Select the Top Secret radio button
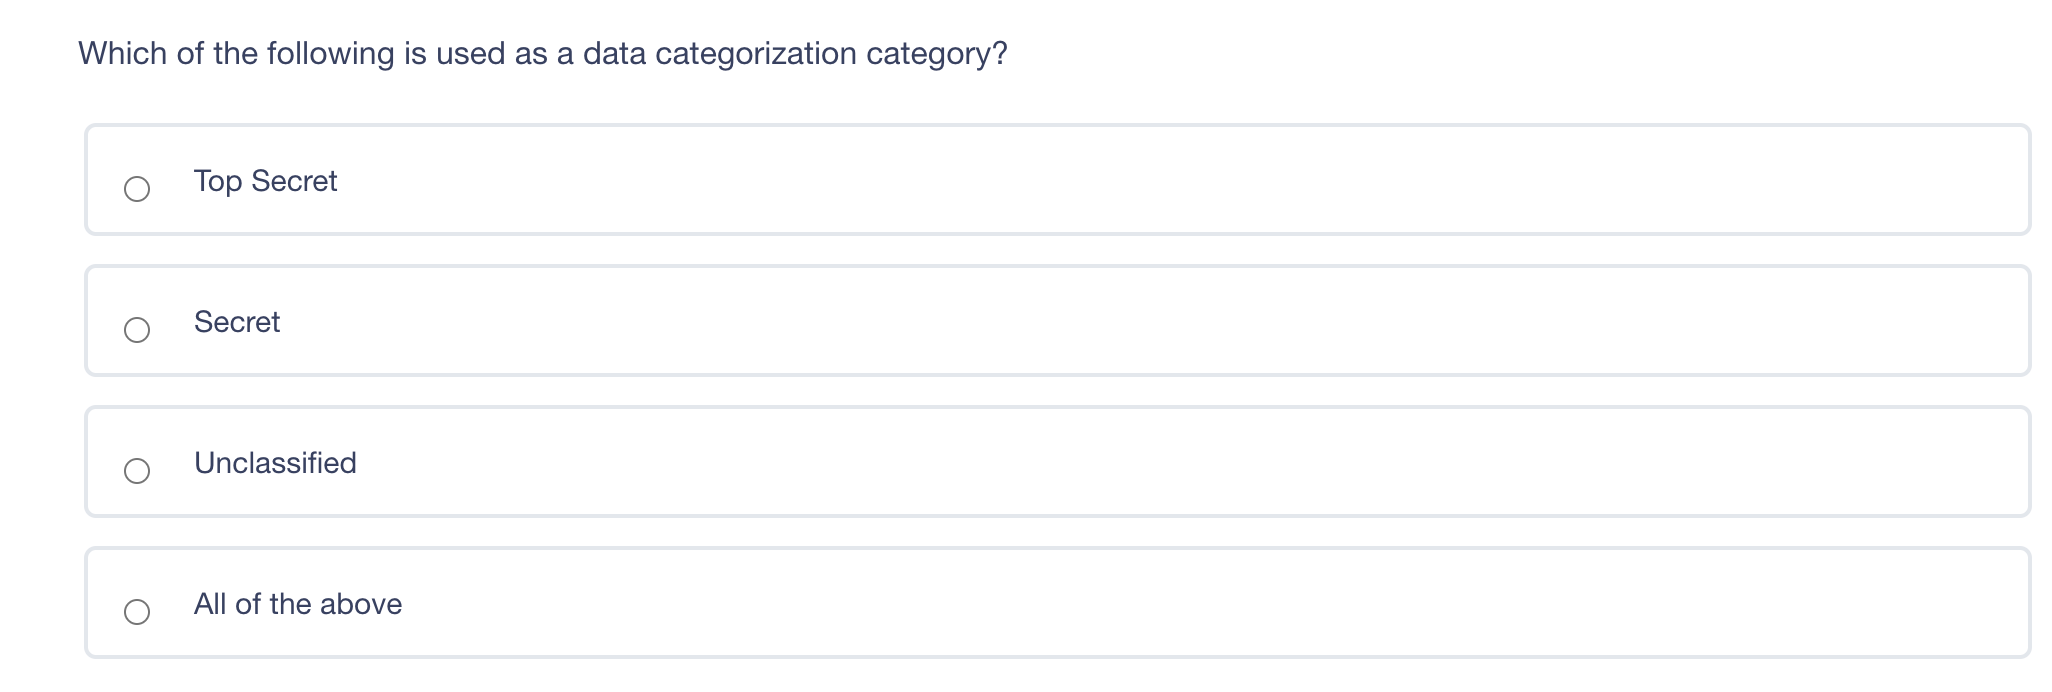Viewport: 2052px width, 692px height. [x=137, y=189]
